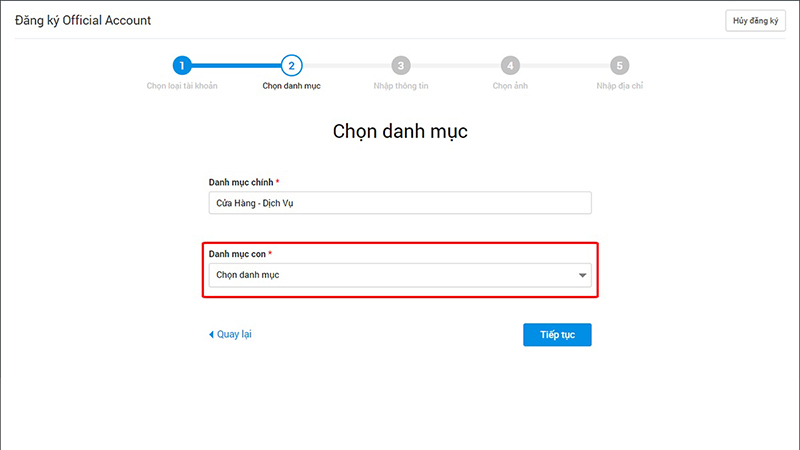This screenshot has height=450, width=800.
Task: Click the dropdown arrow of Danh mục con
Action: (582, 276)
